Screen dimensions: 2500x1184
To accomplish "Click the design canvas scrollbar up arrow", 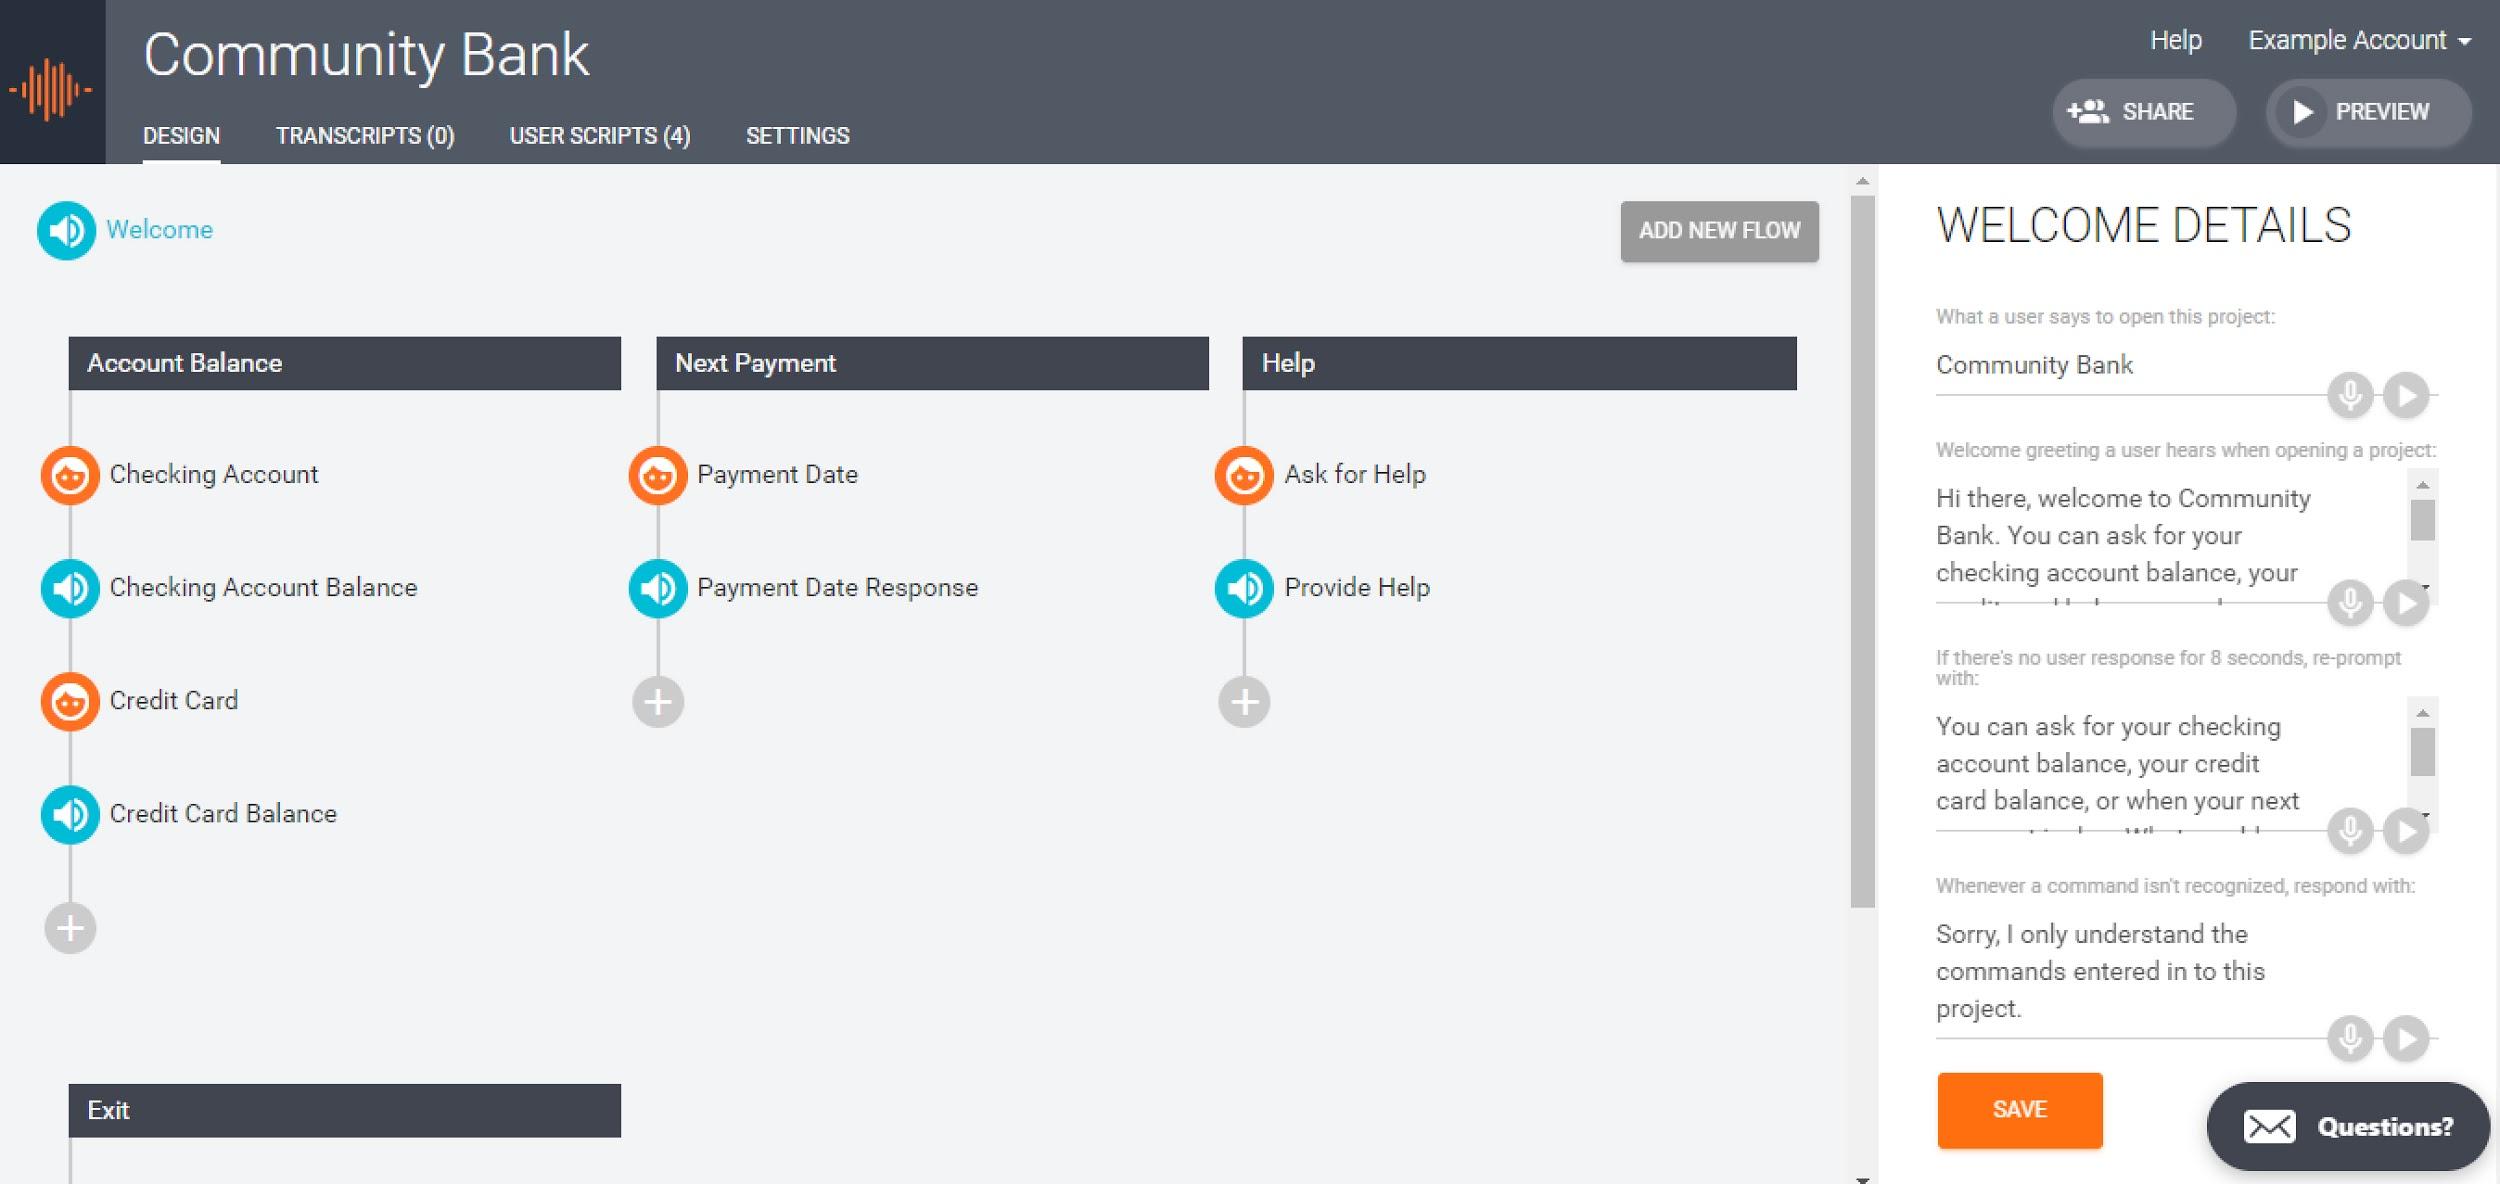I will (1862, 182).
